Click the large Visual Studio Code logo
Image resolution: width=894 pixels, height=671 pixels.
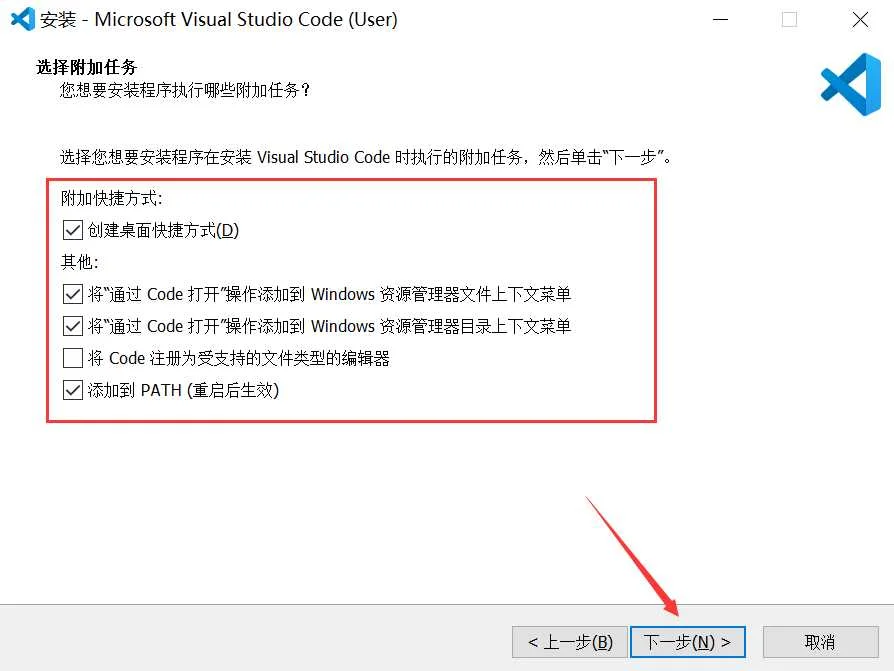(x=851, y=84)
